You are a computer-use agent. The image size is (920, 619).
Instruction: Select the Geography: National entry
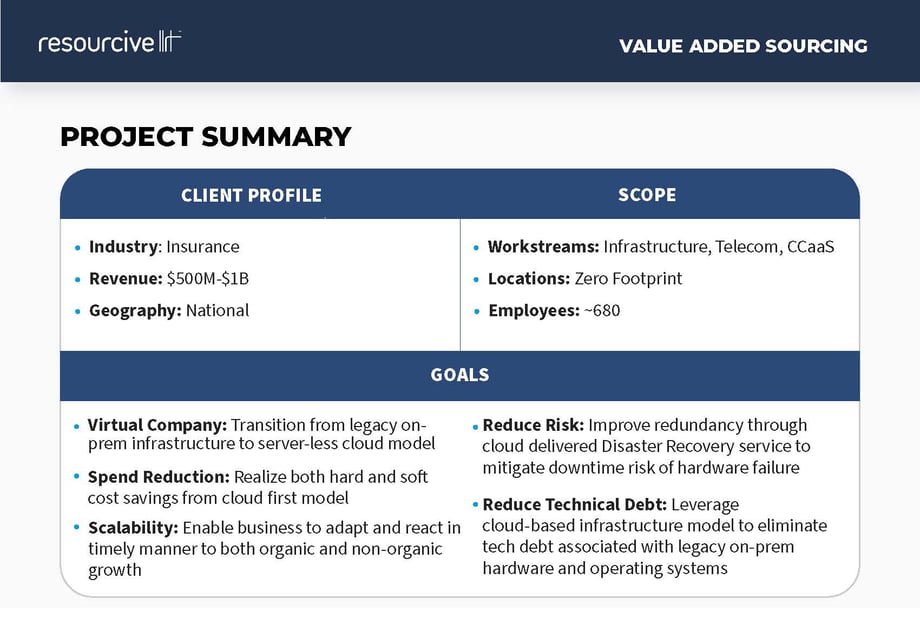point(168,310)
